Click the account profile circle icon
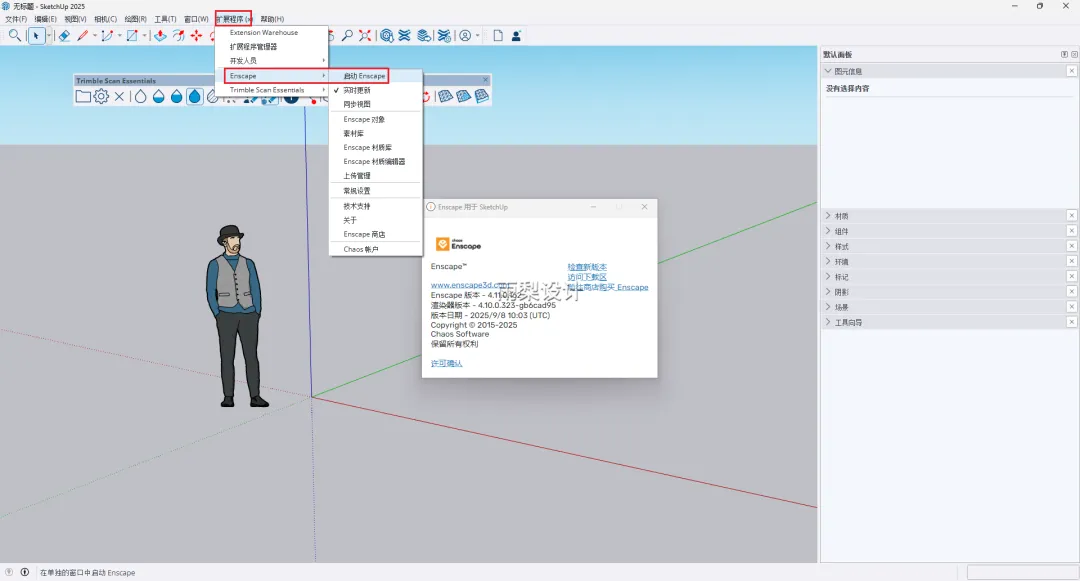The width and height of the screenshot is (1080, 581). point(466,36)
